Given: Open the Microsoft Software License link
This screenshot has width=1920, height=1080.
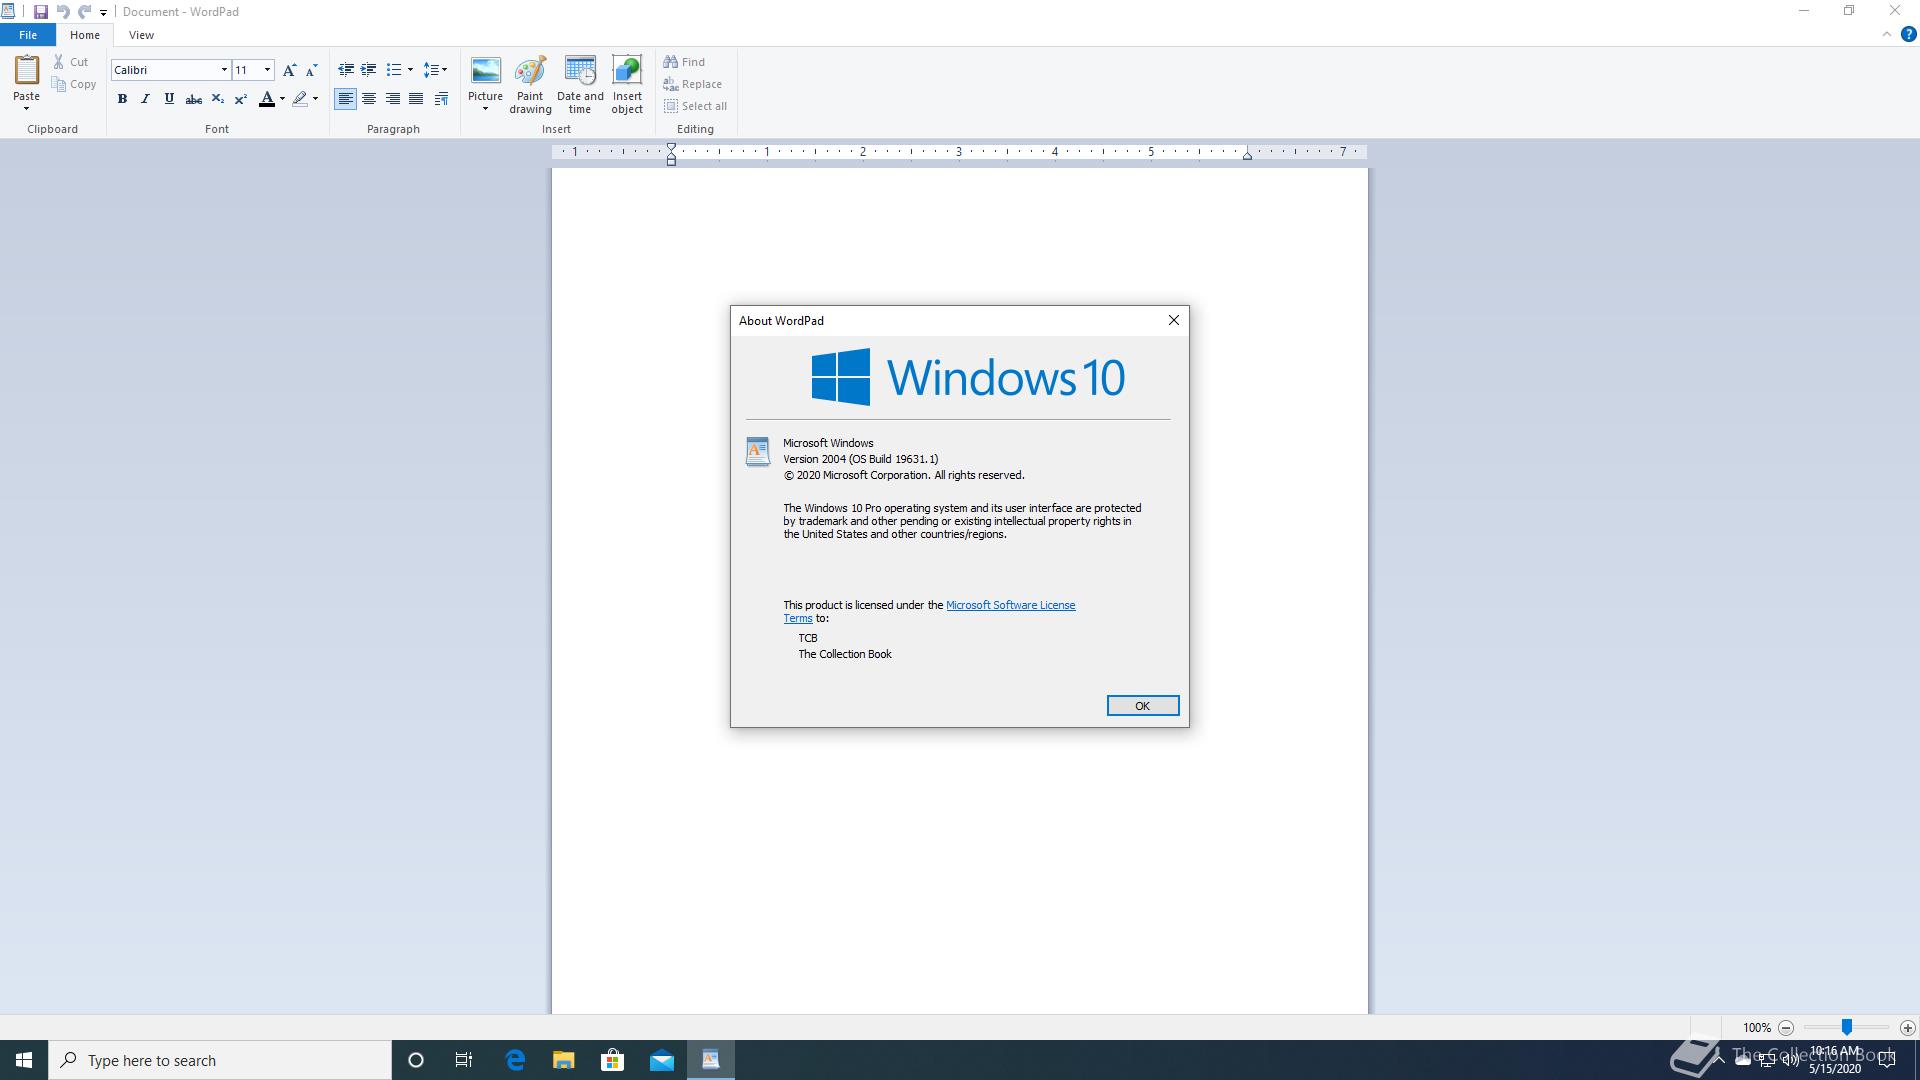Looking at the screenshot, I should click(1010, 605).
